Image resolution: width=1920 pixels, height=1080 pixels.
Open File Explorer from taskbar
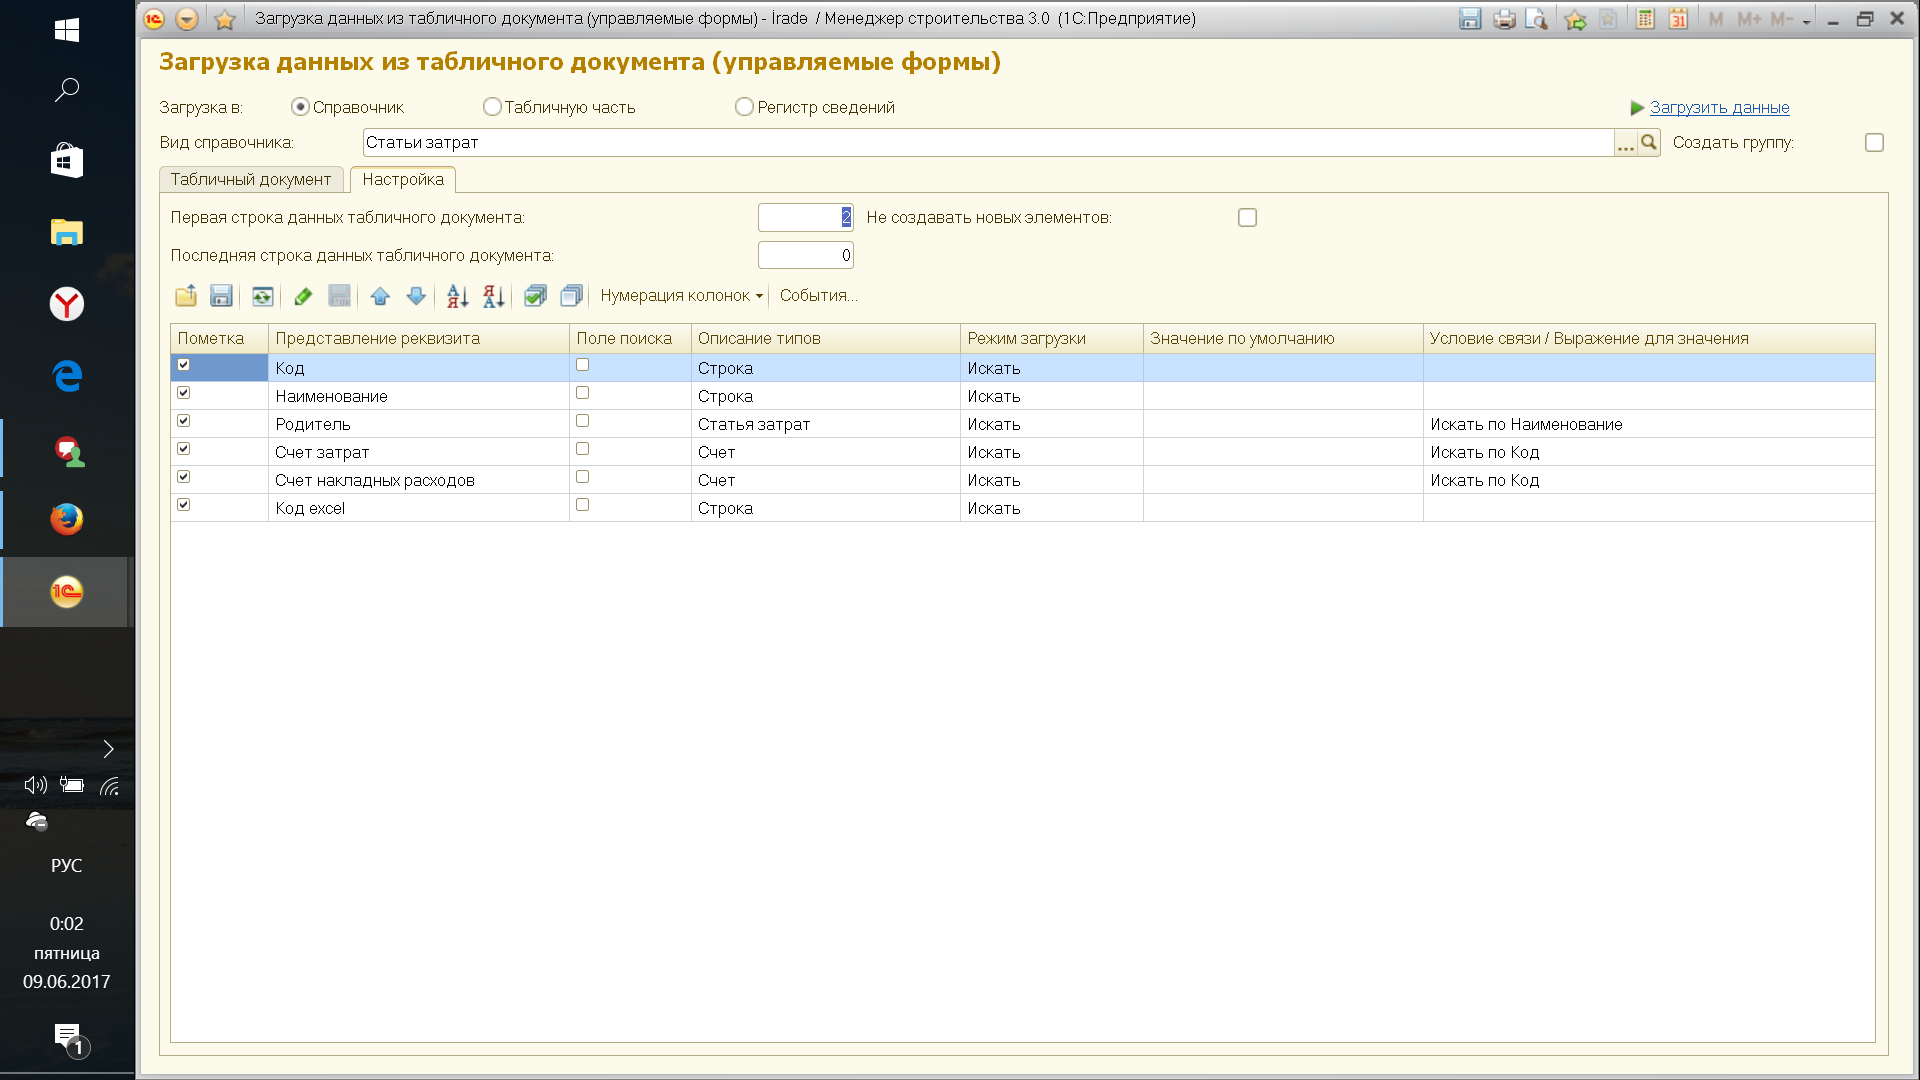(x=67, y=233)
